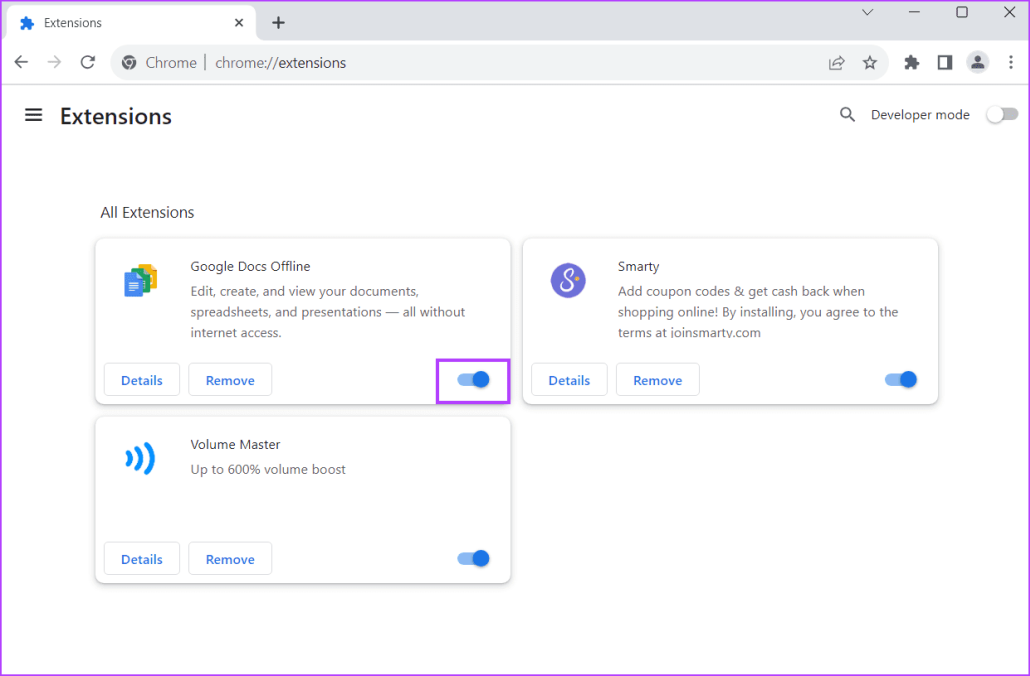This screenshot has height=676, width=1030.
Task: Disable the Google Docs Offline extension
Action: pyautogui.click(x=473, y=380)
